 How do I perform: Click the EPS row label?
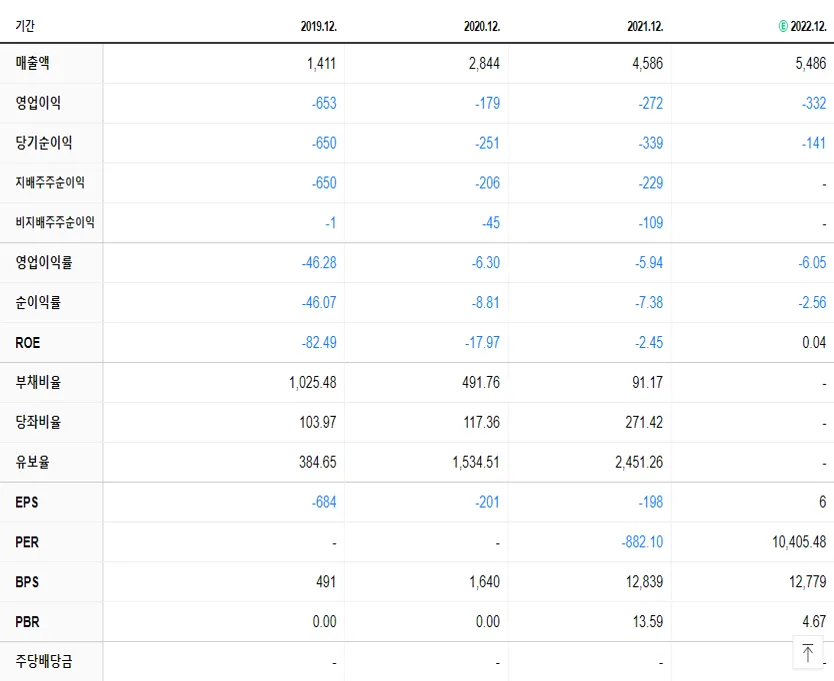pos(27,502)
